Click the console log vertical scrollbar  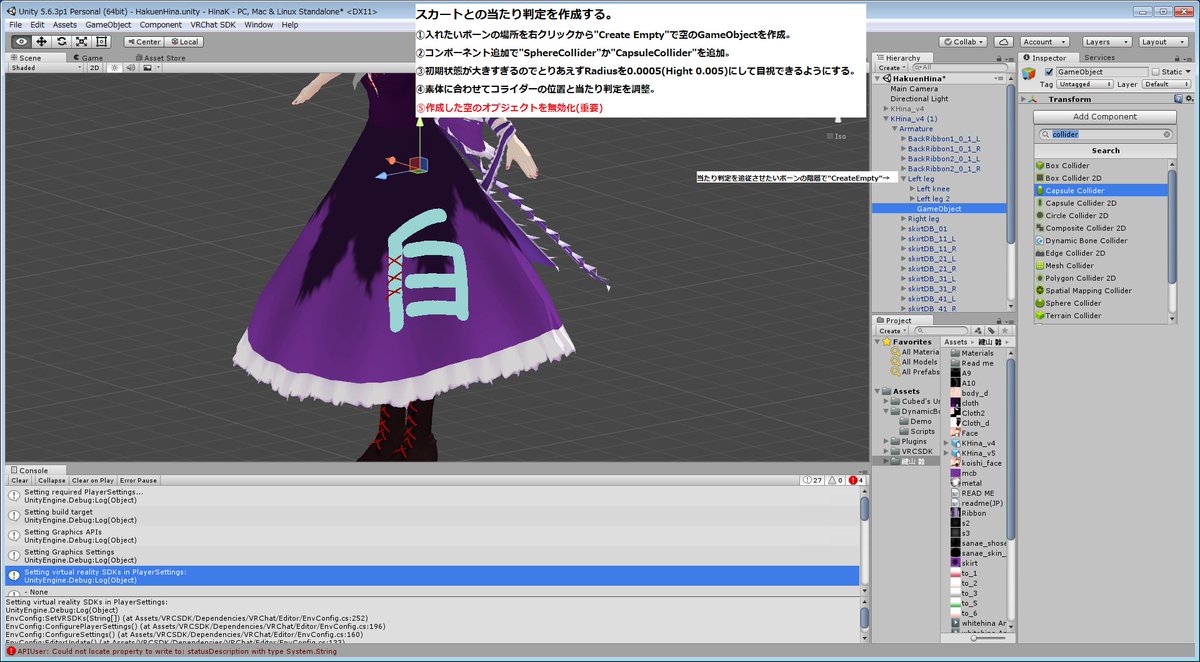(864, 509)
